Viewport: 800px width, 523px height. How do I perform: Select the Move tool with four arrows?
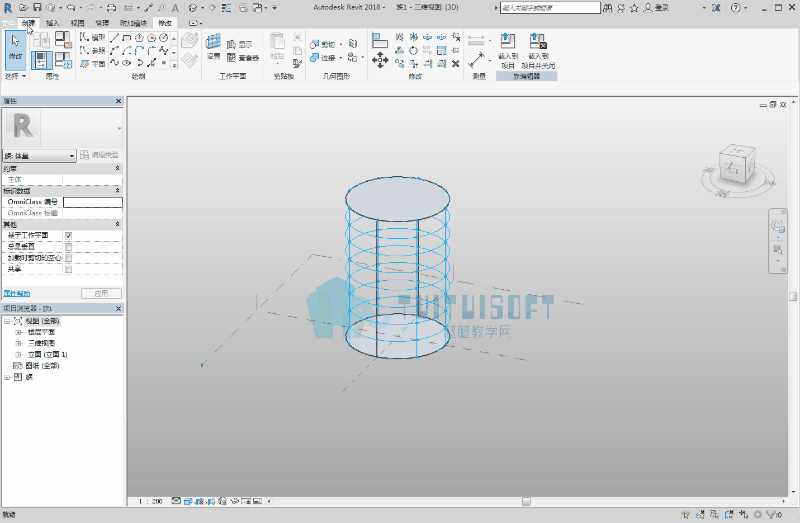coord(380,61)
